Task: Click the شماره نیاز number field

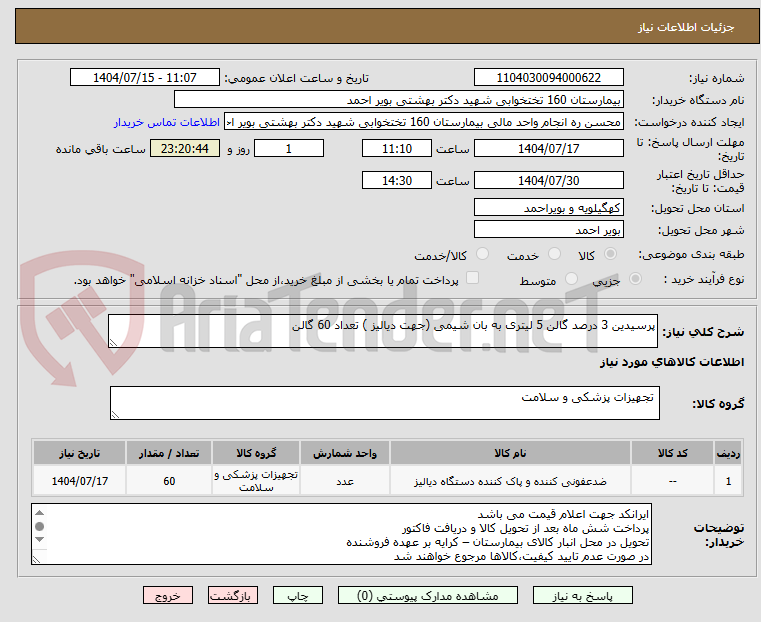Action: click(548, 78)
